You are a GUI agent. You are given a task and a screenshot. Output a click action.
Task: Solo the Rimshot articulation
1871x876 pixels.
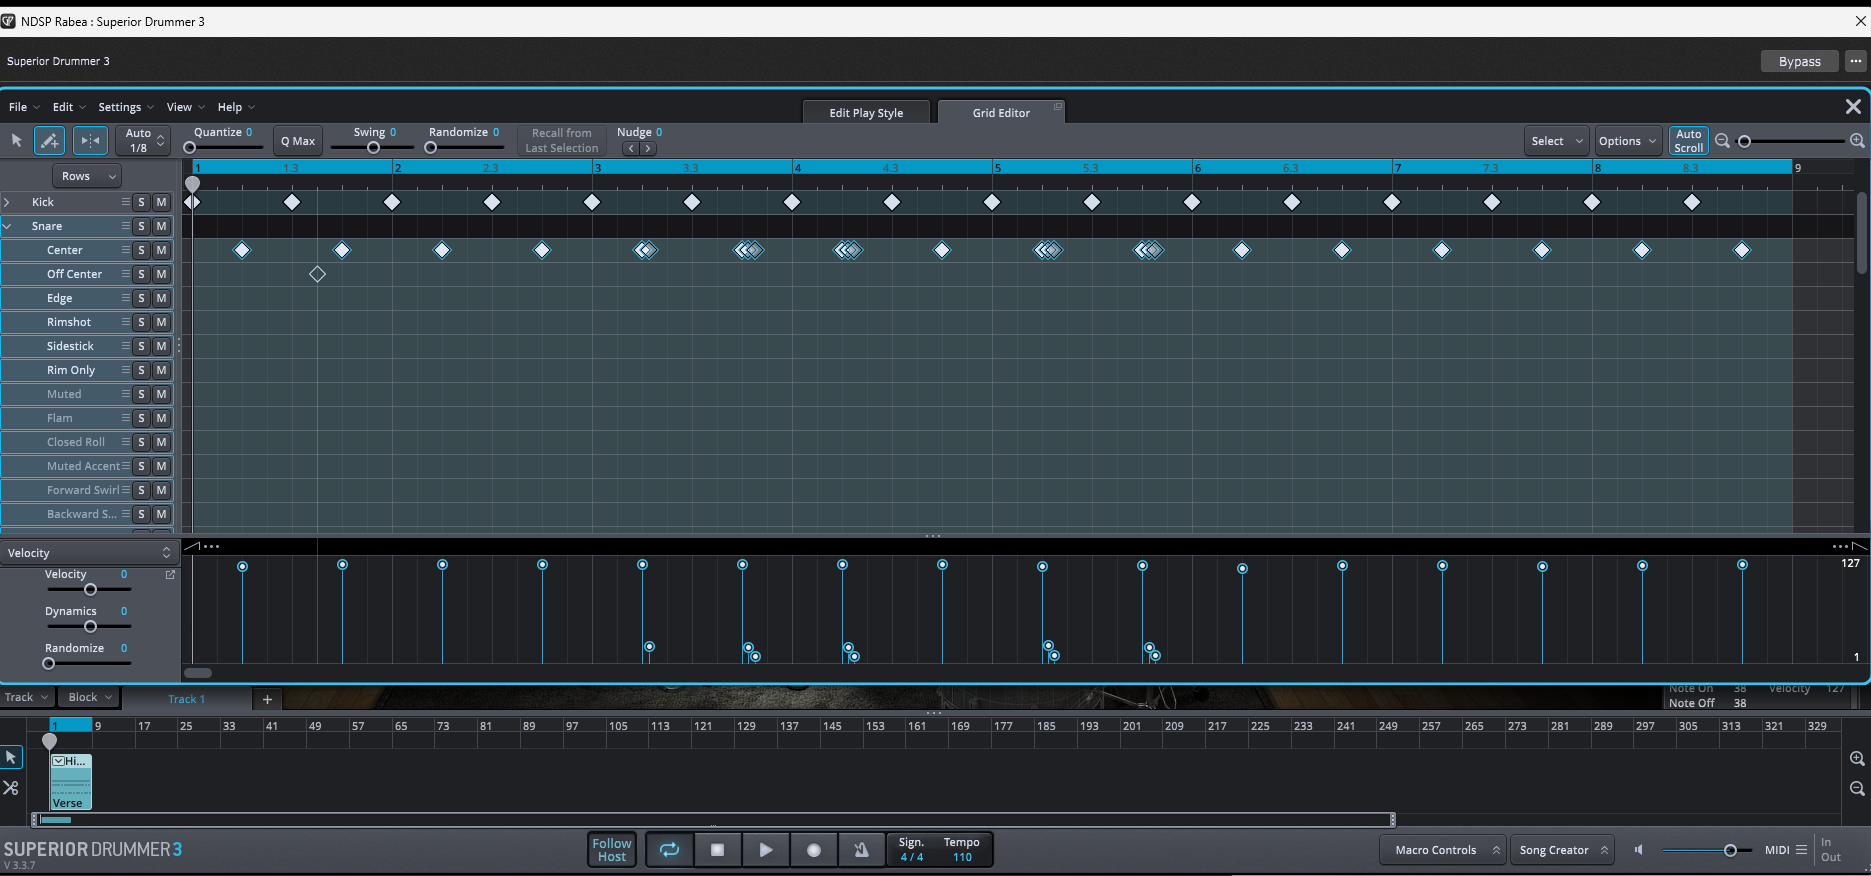pyautogui.click(x=142, y=322)
